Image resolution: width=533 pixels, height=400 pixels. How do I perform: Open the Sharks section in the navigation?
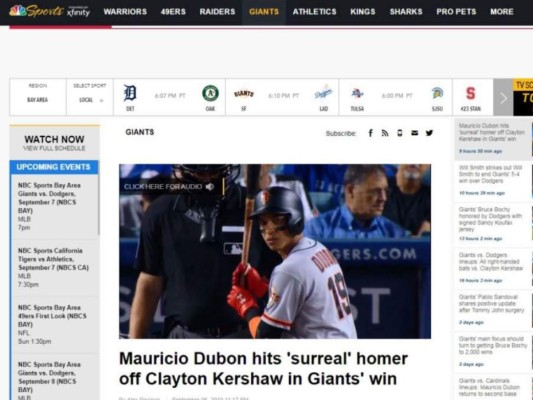click(406, 12)
